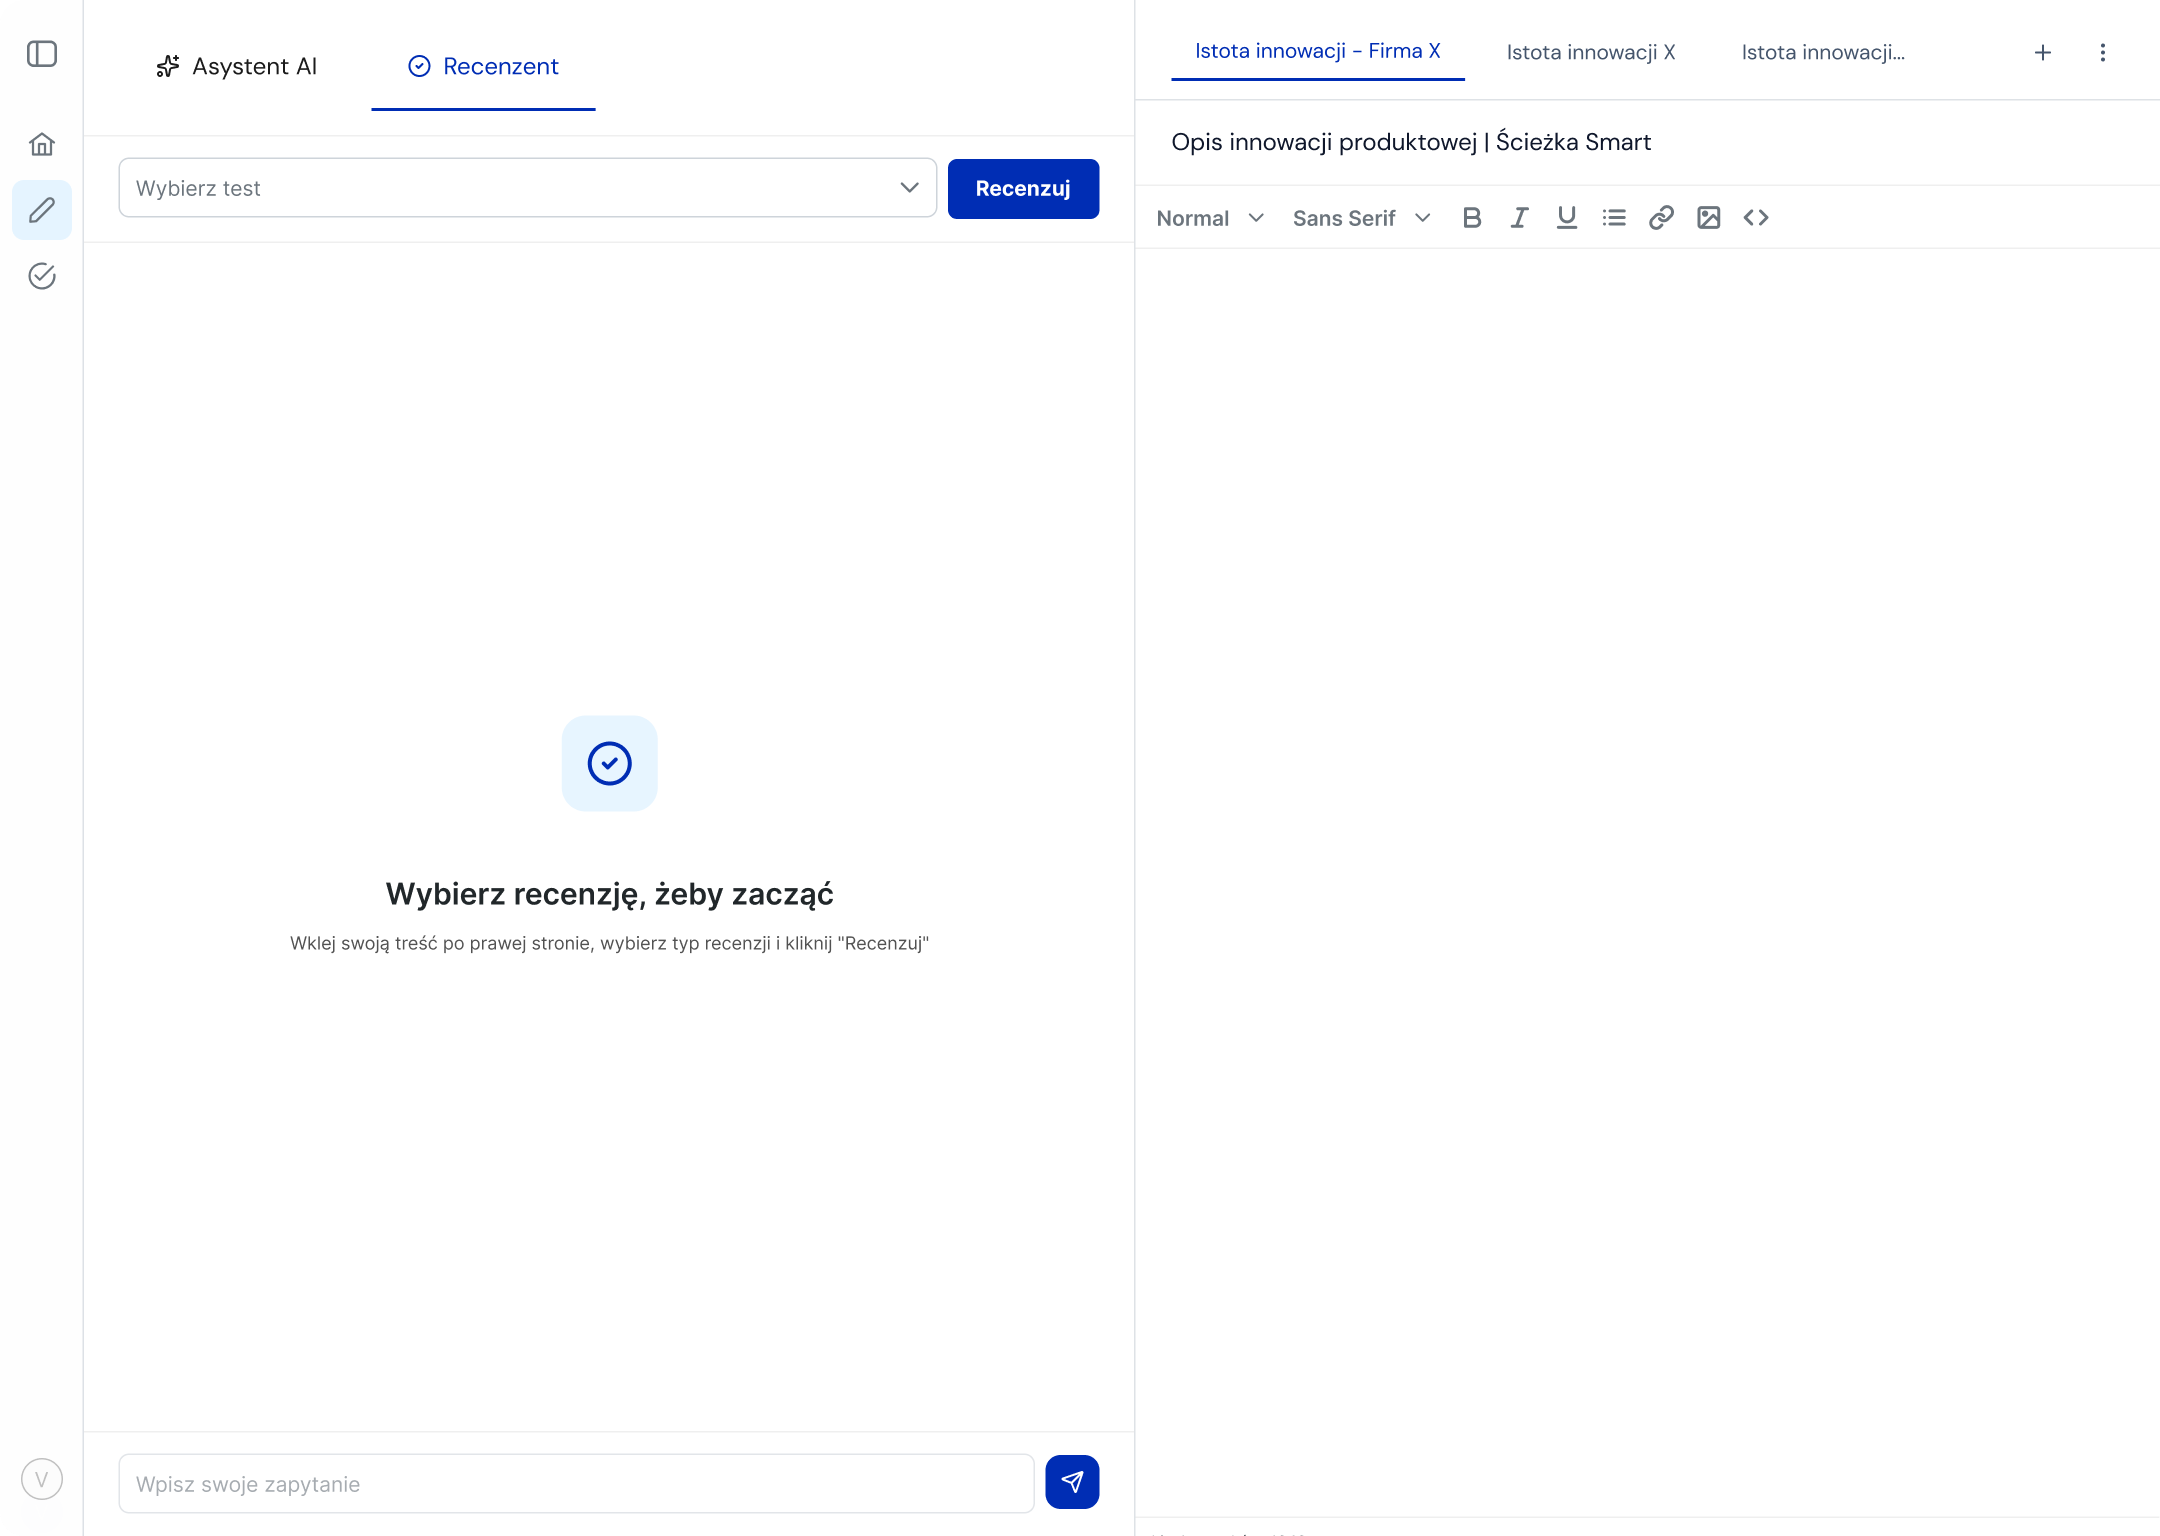
Task: Focus the Wpisz swoje zapytanie field
Action: (x=576, y=1484)
